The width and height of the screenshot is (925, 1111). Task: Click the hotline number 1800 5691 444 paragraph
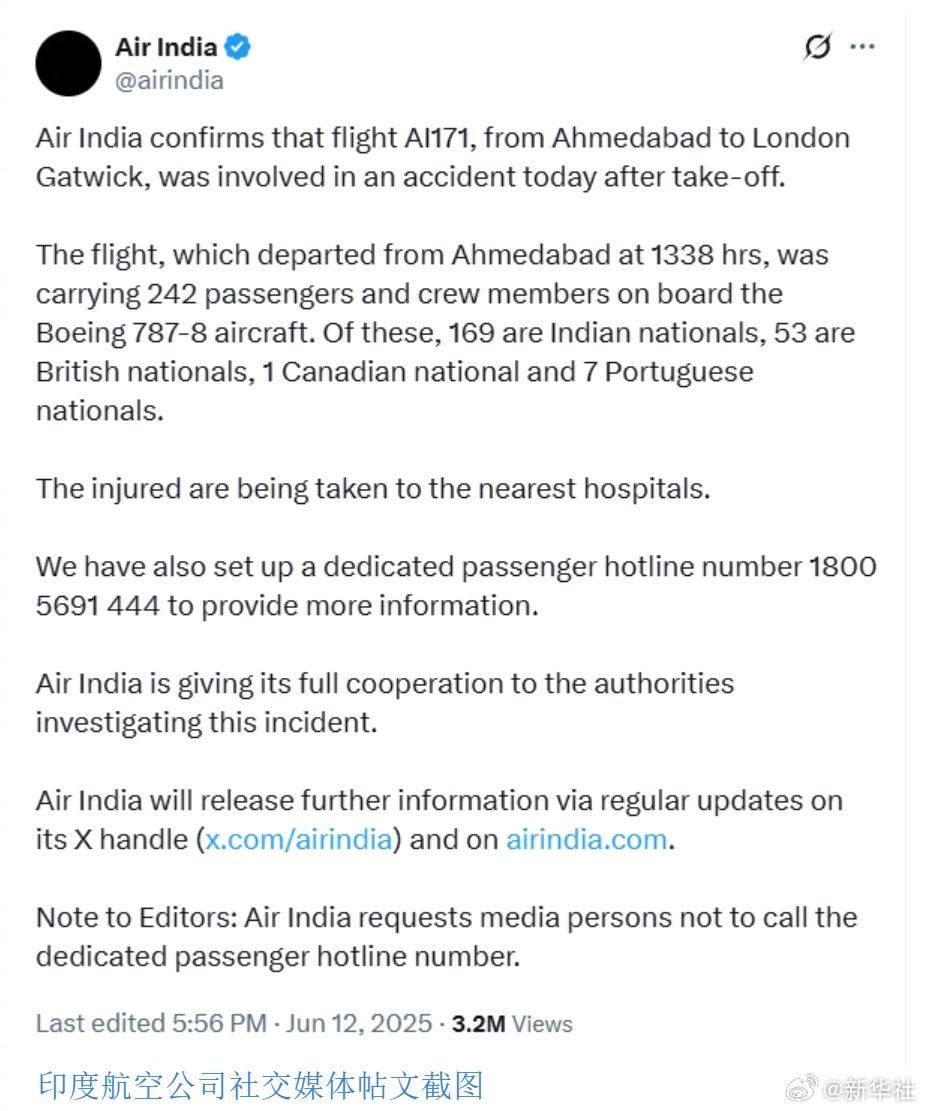point(456,586)
